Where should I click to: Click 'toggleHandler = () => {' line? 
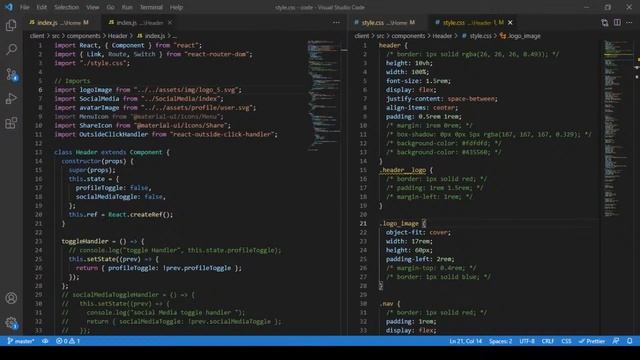102,241
